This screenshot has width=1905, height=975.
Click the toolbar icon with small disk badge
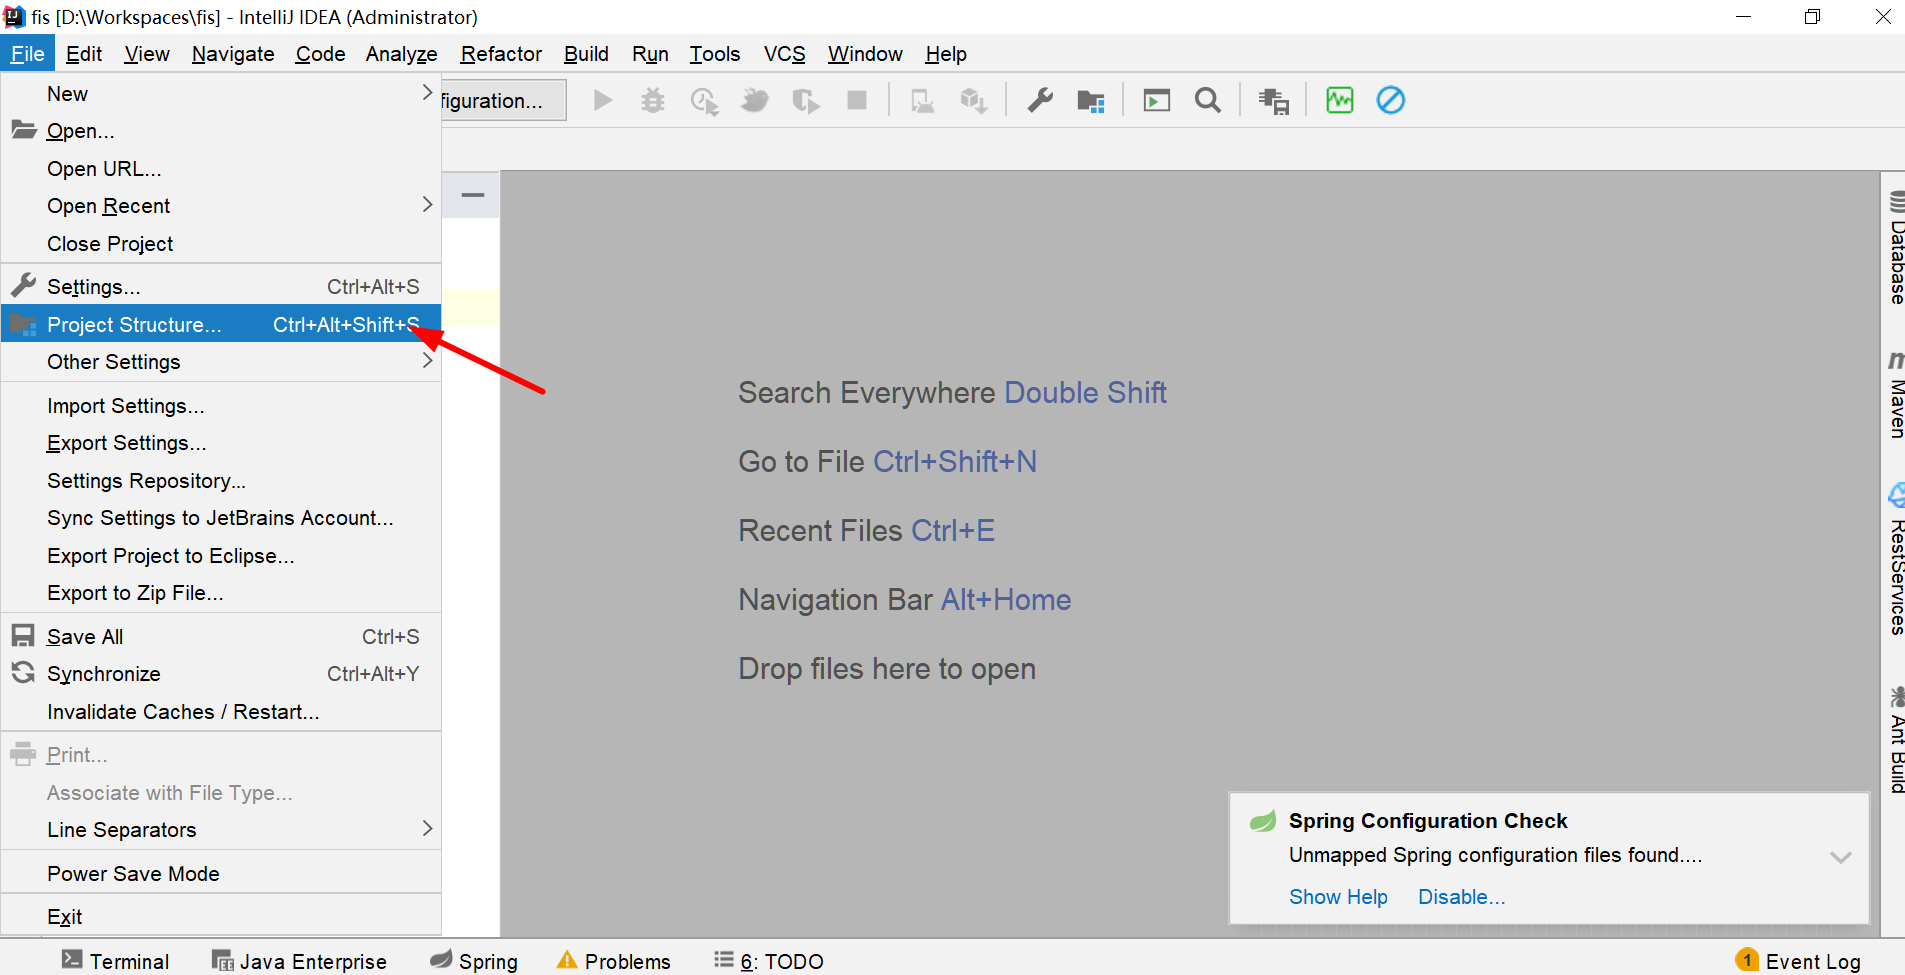pyautogui.click(x=1274, y=100)
